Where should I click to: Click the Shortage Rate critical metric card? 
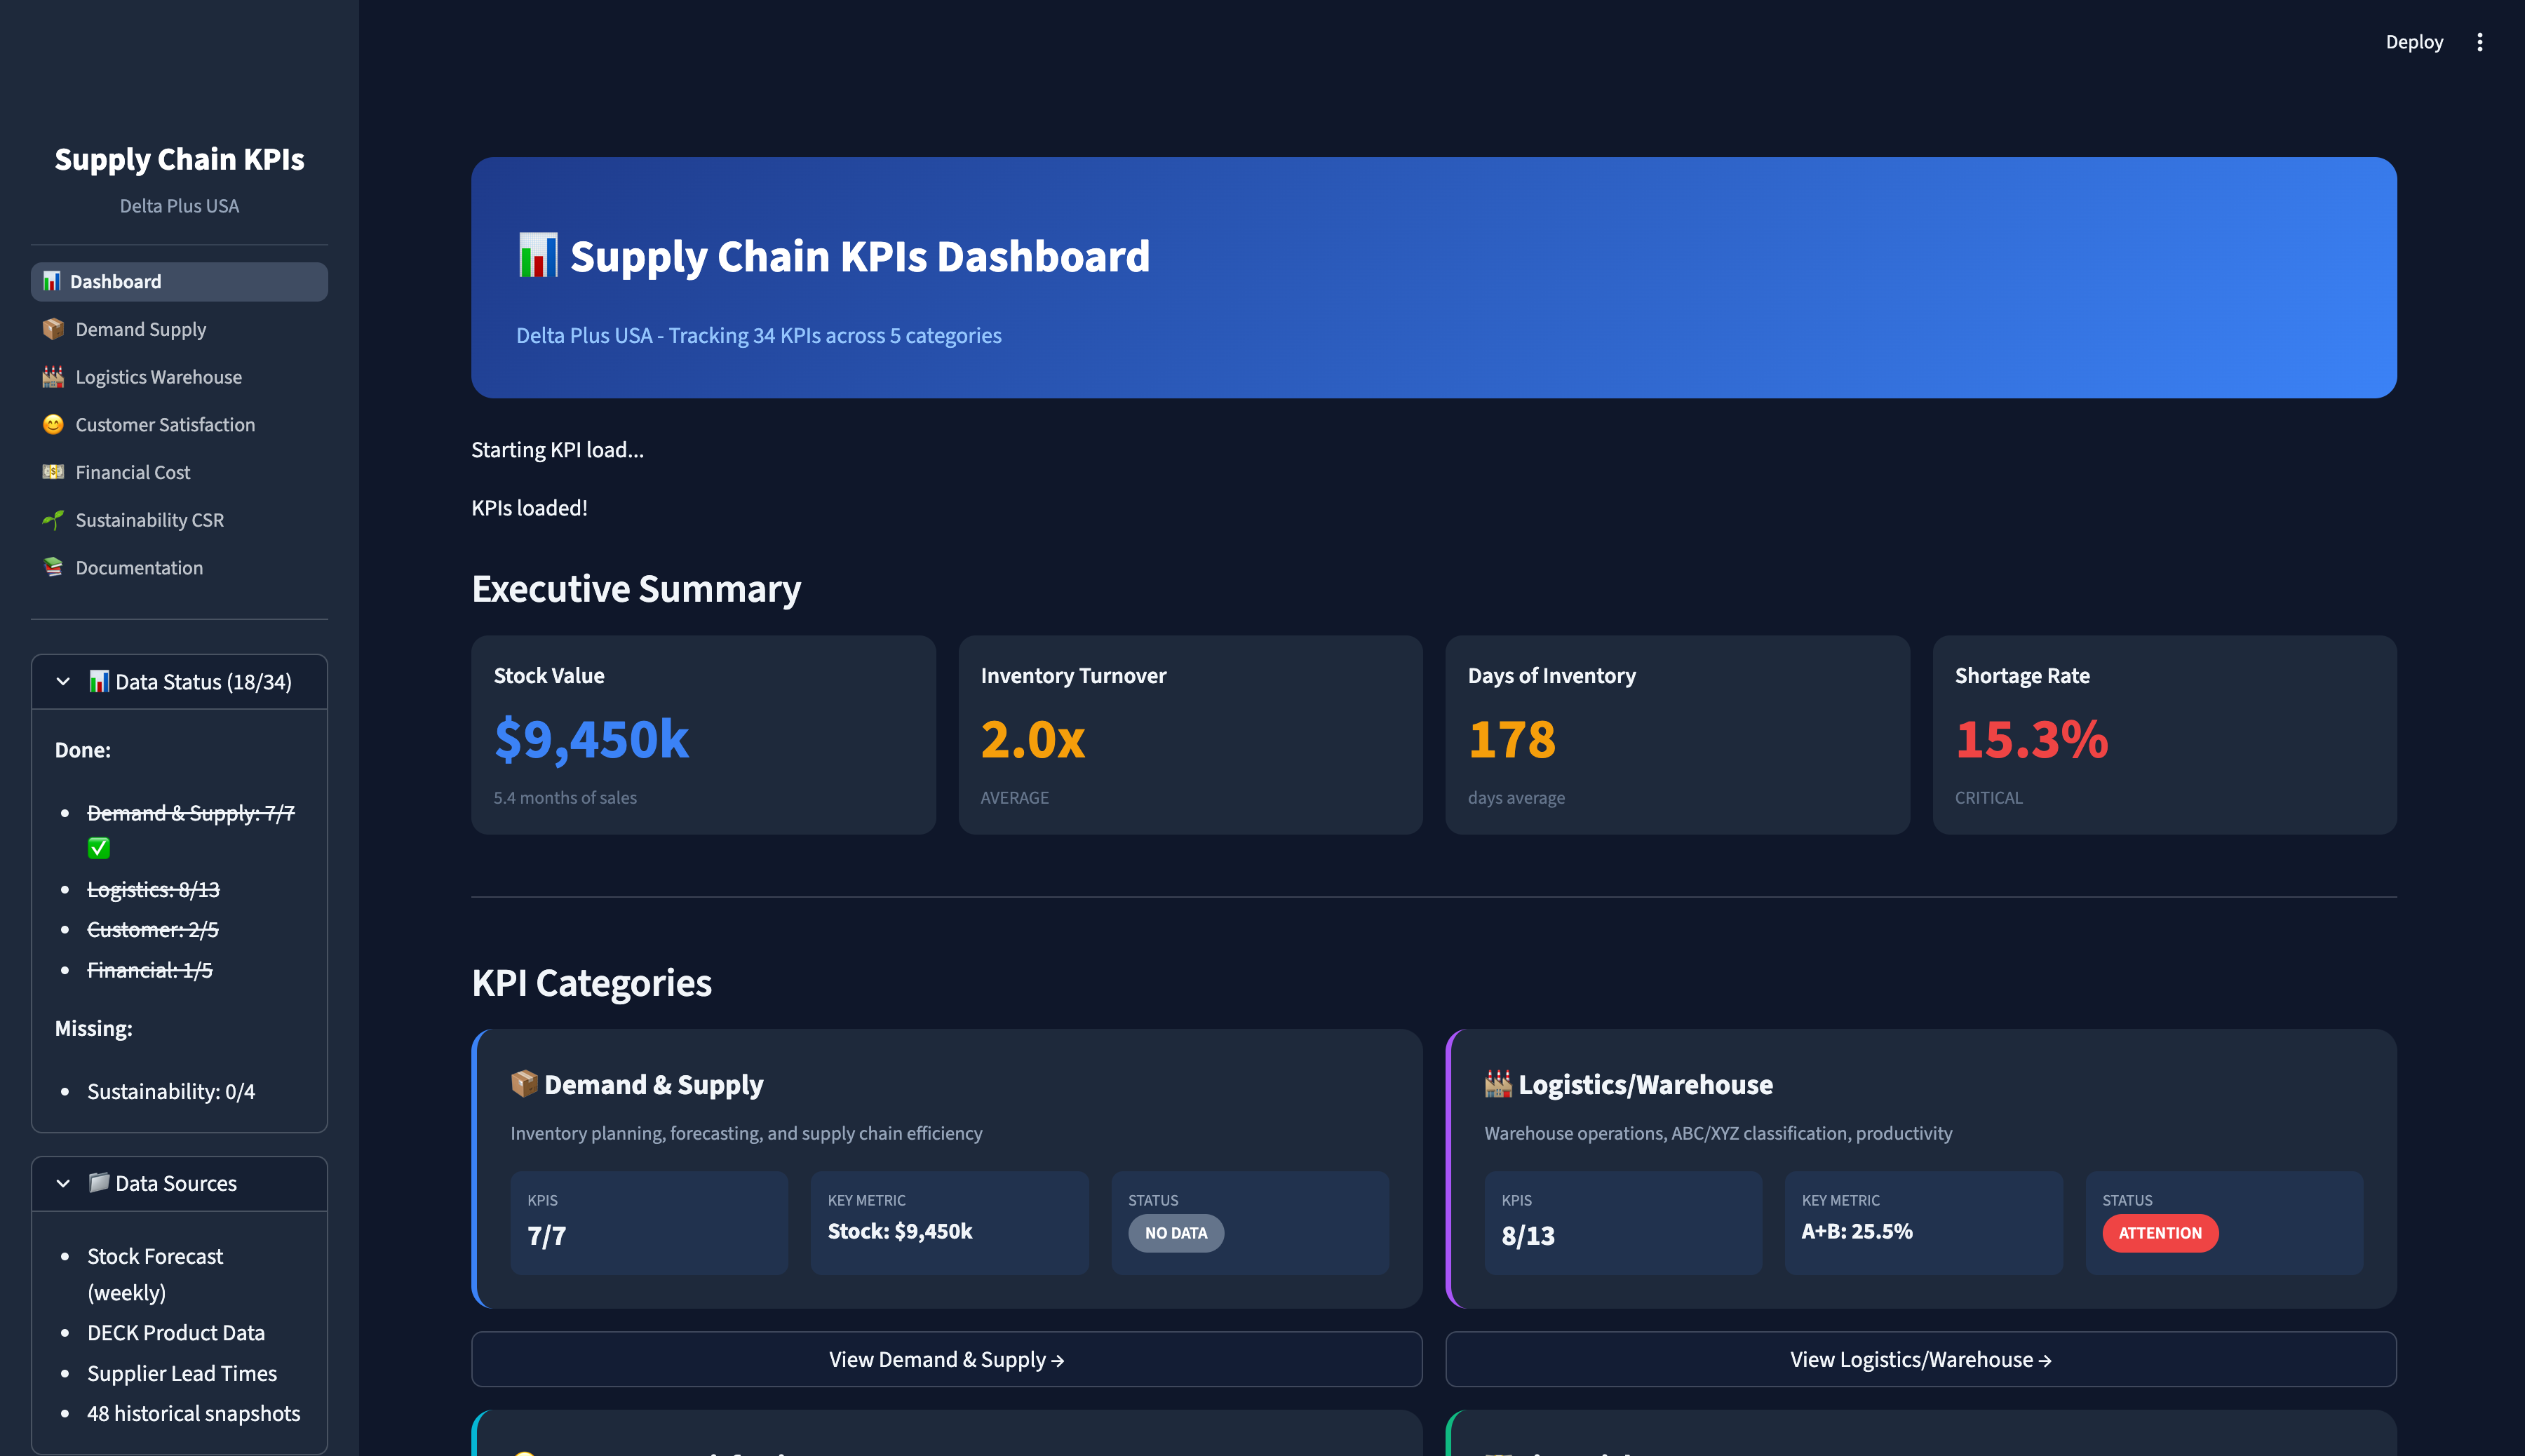click(2165, 735)
